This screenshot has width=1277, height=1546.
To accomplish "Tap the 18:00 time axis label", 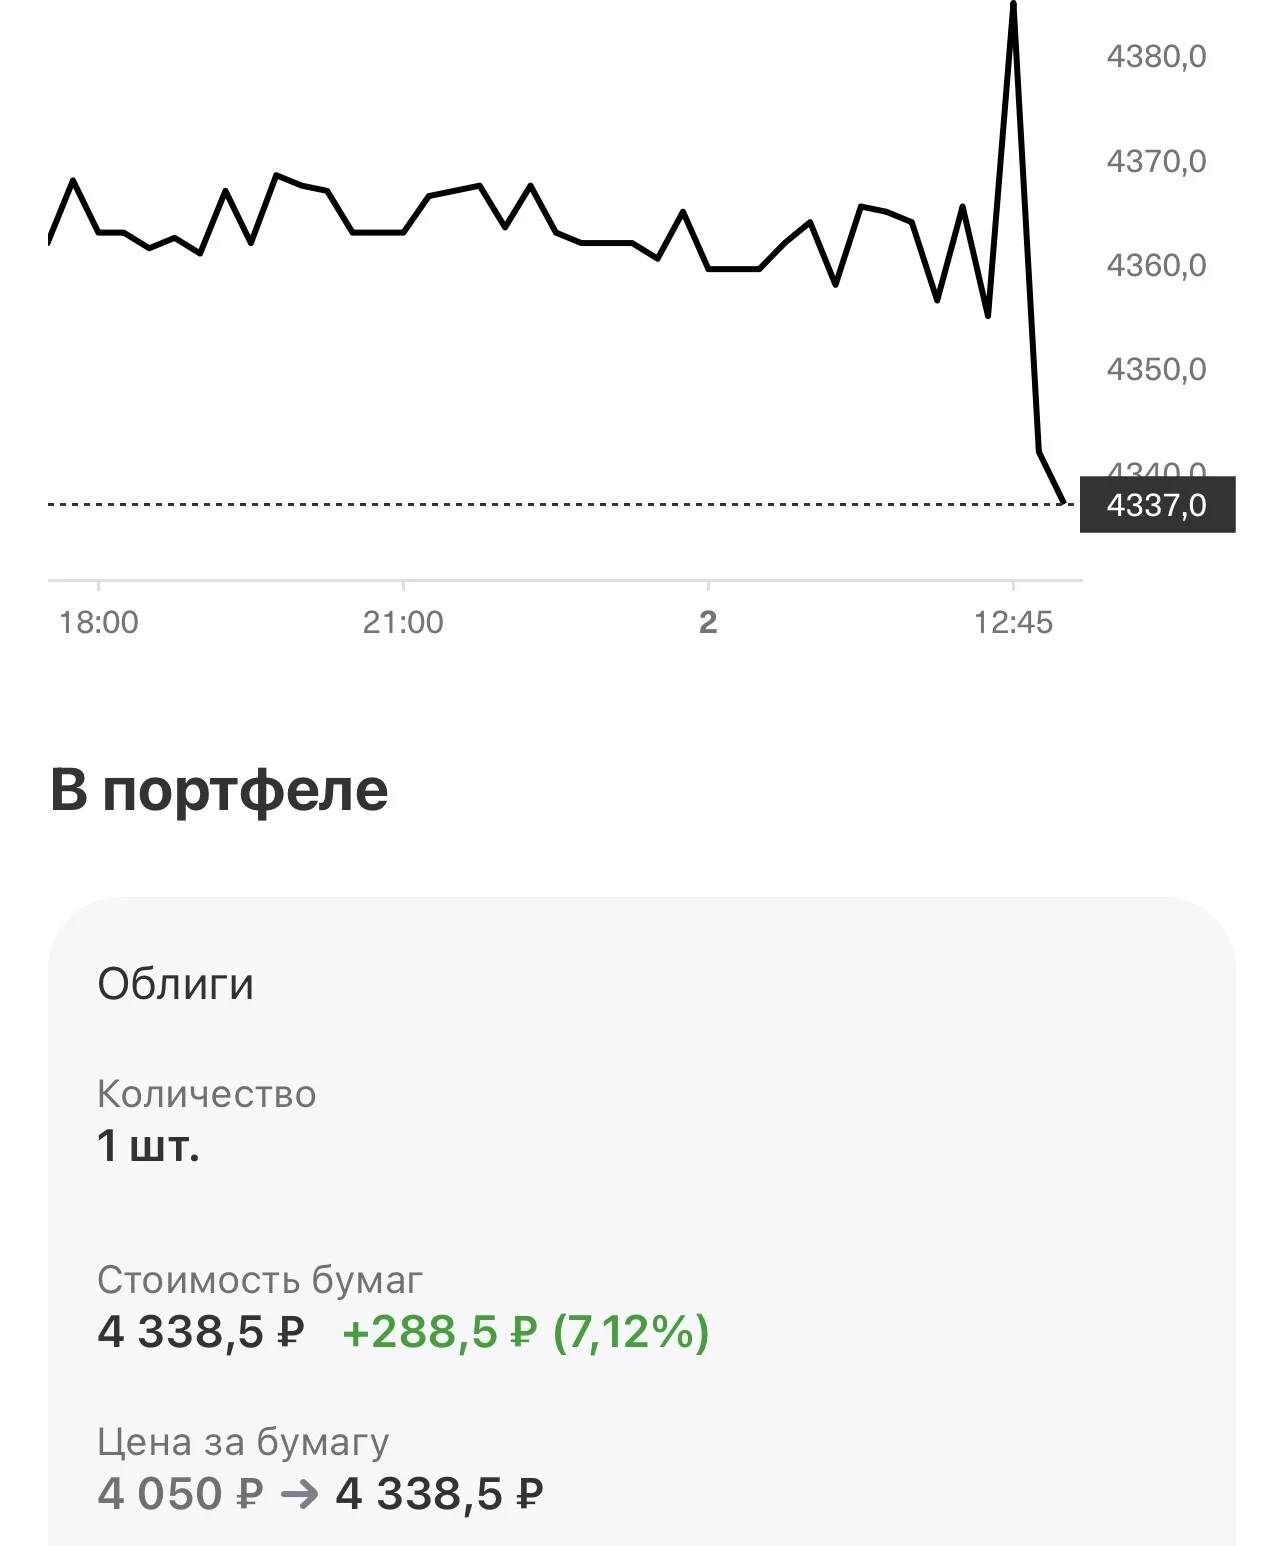I will pos(98,622).
